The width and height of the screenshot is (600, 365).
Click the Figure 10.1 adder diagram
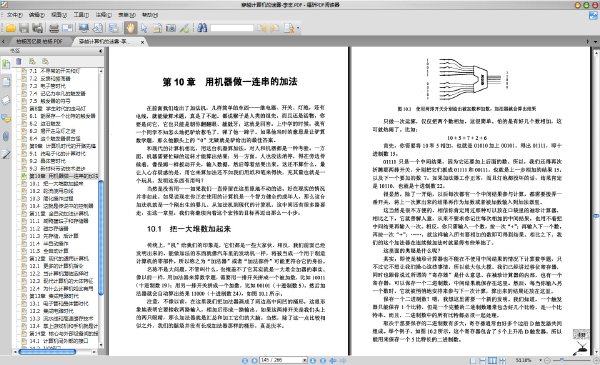point(467,79)
